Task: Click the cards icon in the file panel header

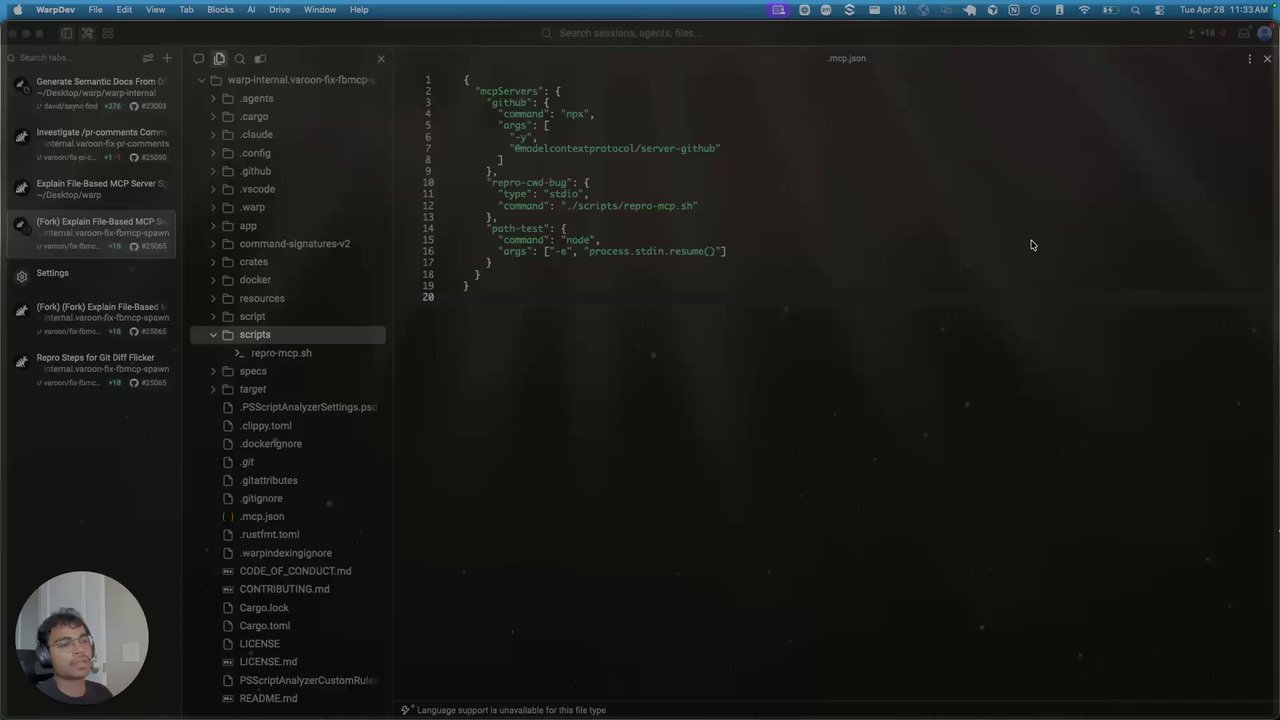Action: [260, 59]
